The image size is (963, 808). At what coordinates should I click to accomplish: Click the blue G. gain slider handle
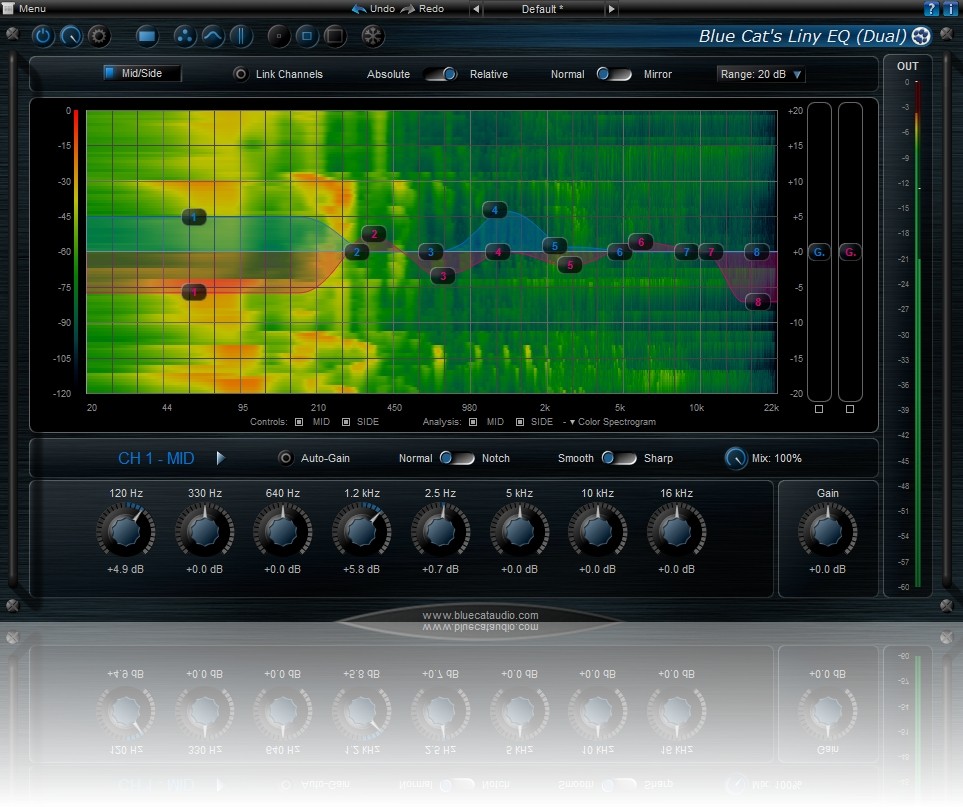coord(819,252)
